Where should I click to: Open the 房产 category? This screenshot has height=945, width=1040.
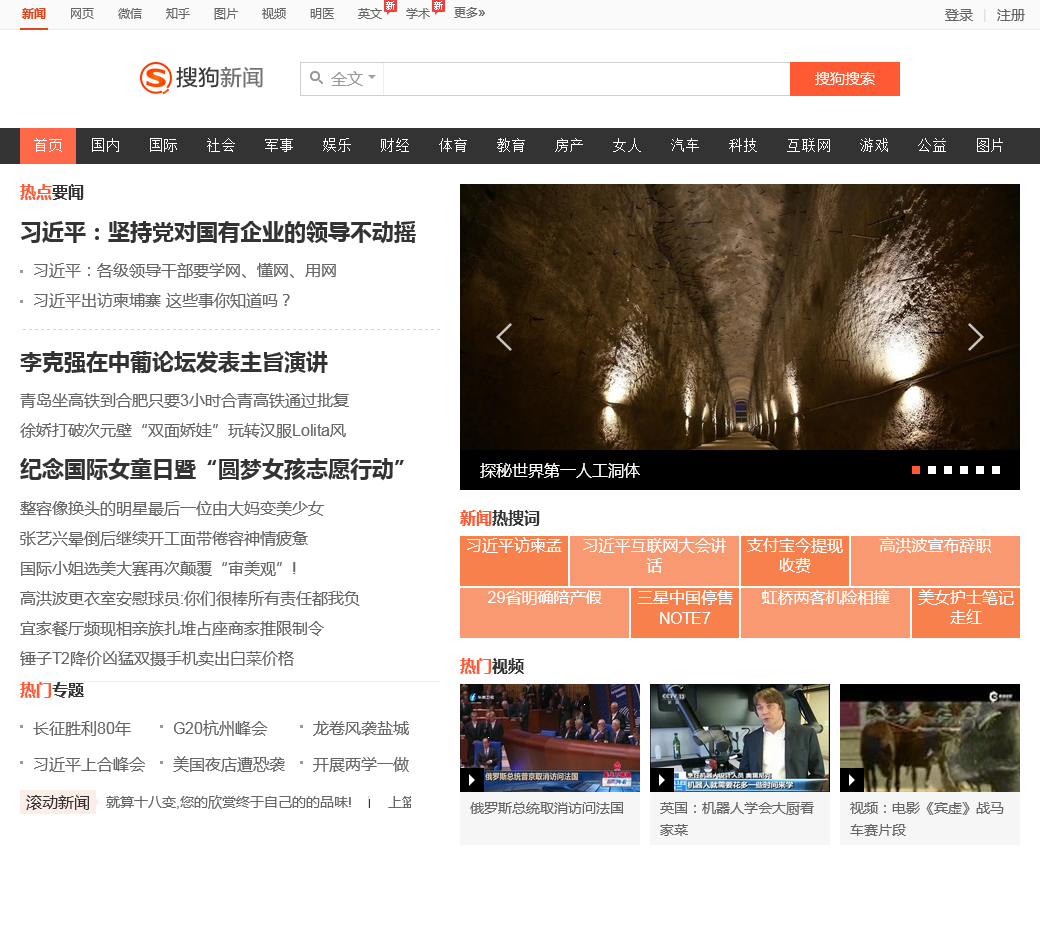[568, 145]
